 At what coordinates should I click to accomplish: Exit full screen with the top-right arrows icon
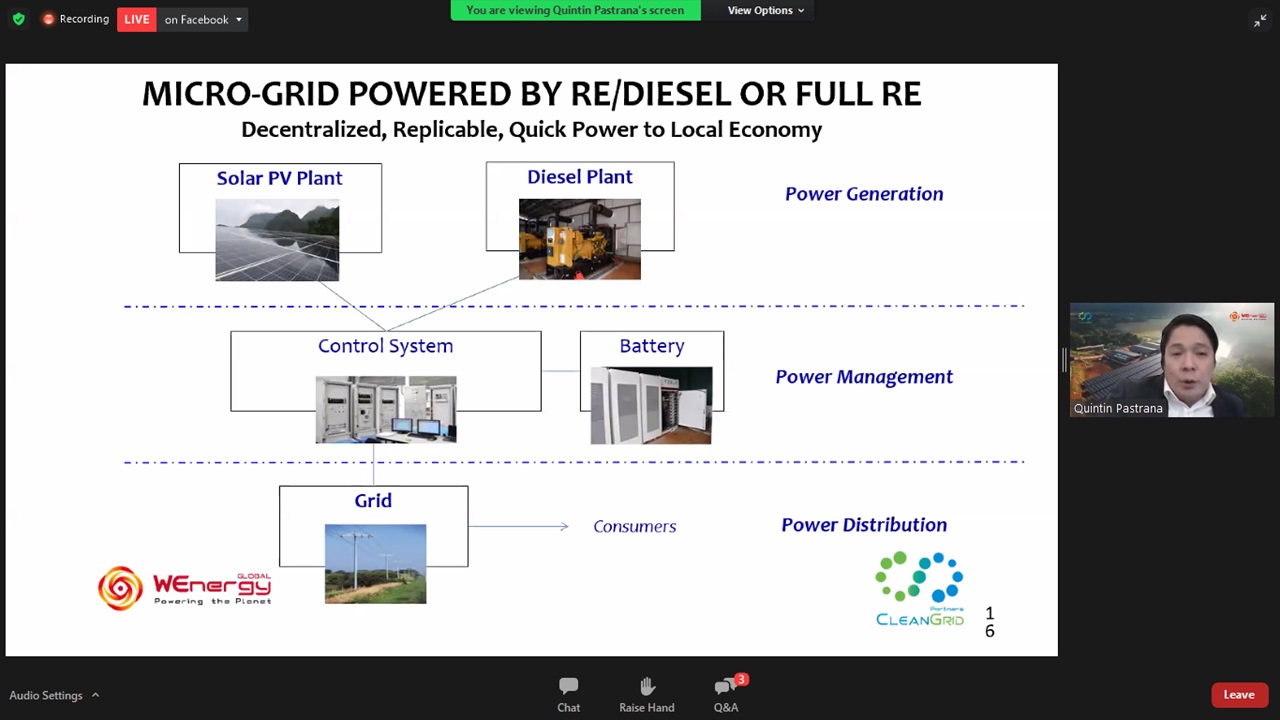tap(1259, 20)
